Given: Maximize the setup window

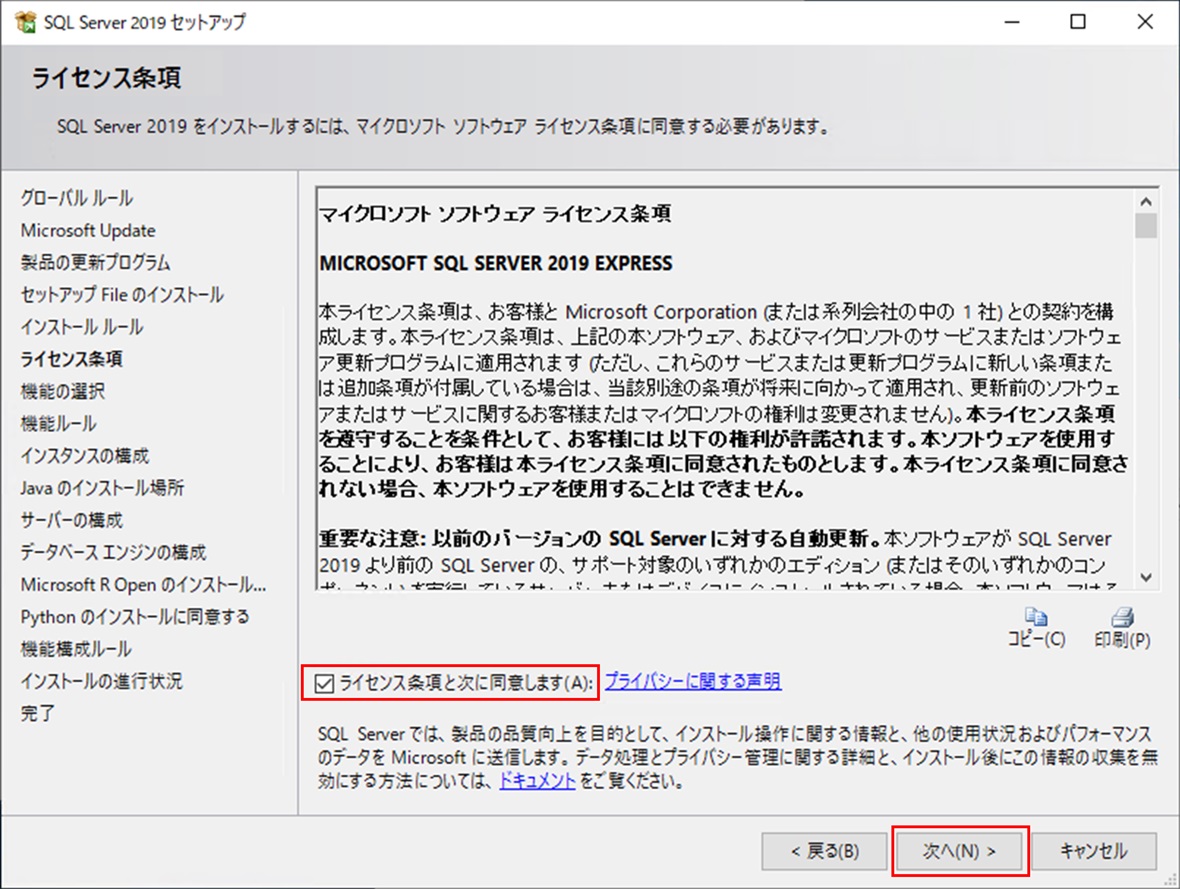Looking at the screenshot, I should point(1077,22).
